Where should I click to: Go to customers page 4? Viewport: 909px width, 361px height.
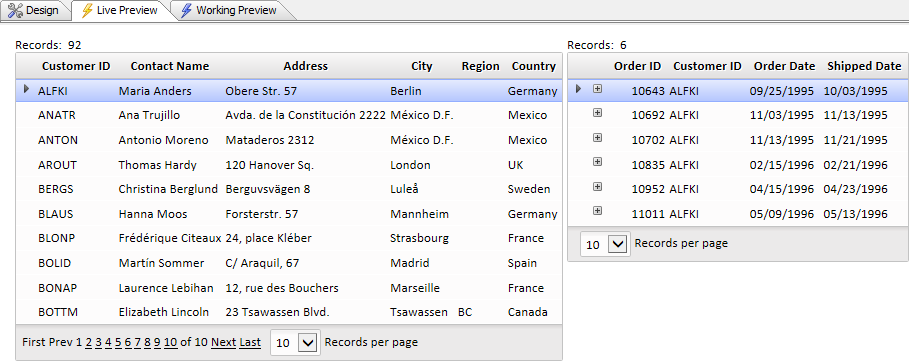[x=108, y=342]
